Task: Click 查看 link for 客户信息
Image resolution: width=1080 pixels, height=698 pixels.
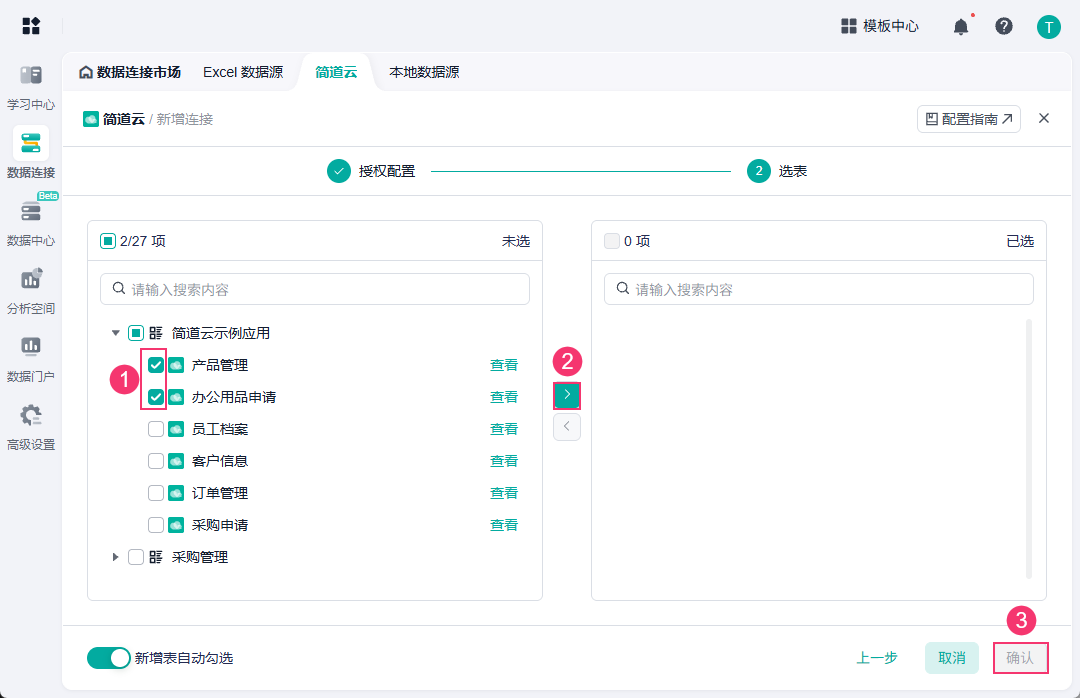Action: coord(503,461)
